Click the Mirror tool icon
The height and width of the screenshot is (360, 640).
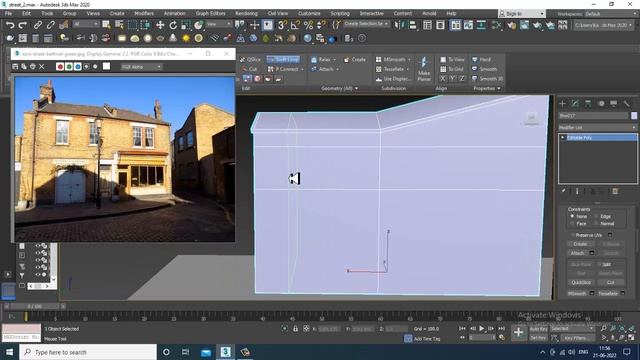tap(399, 25)
